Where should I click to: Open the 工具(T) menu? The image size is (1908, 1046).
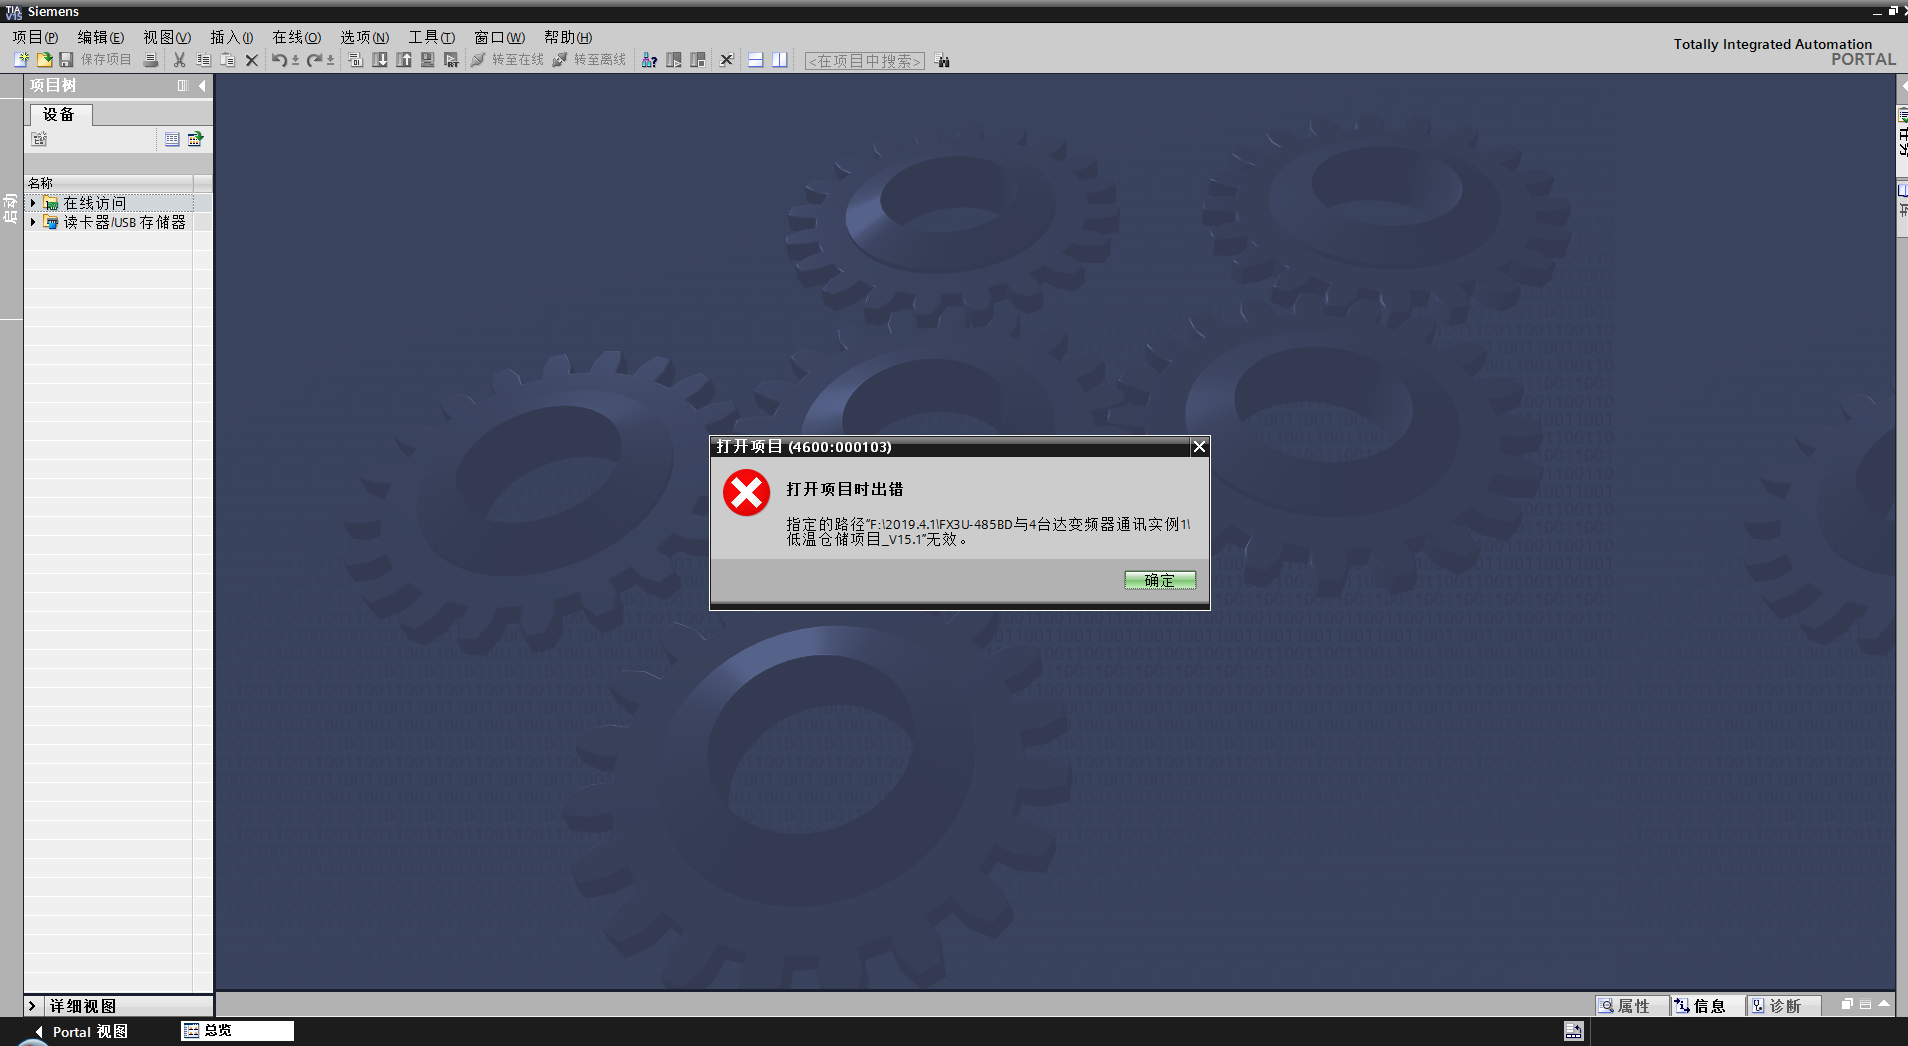(431, 37)
